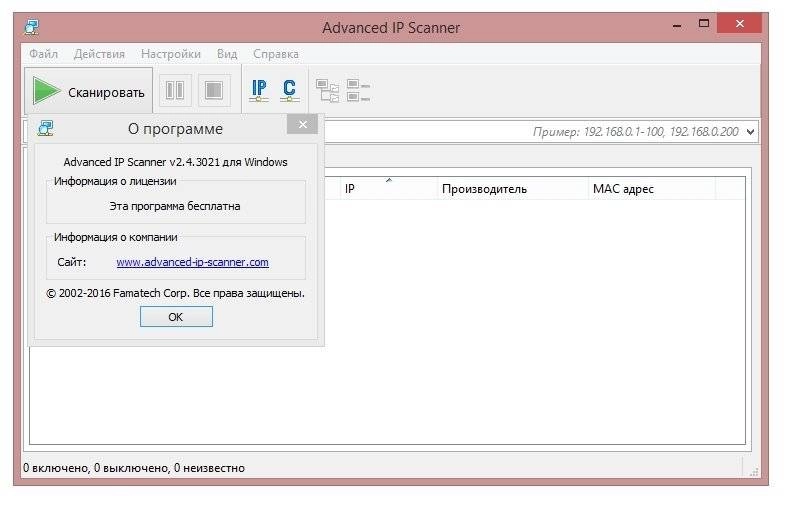The height and width of the screenshot is (505, 786).
Task: Click the expand all tree icon
Action: click(x=327, y=91)
